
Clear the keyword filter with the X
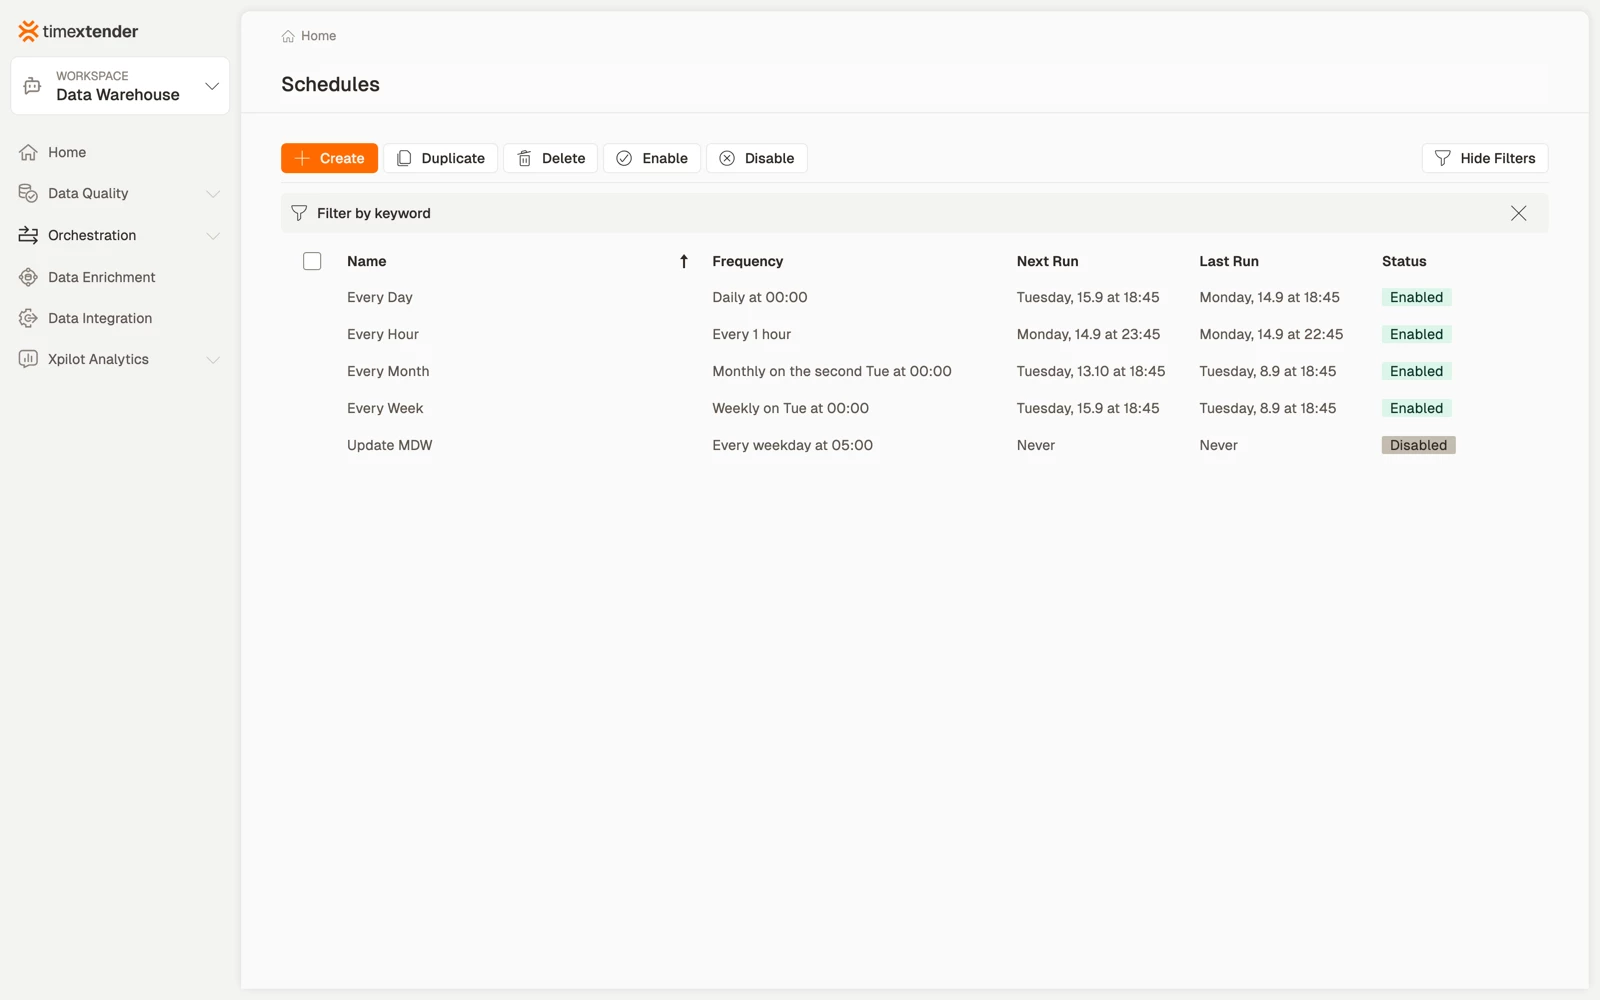(x=1518, y=213)
